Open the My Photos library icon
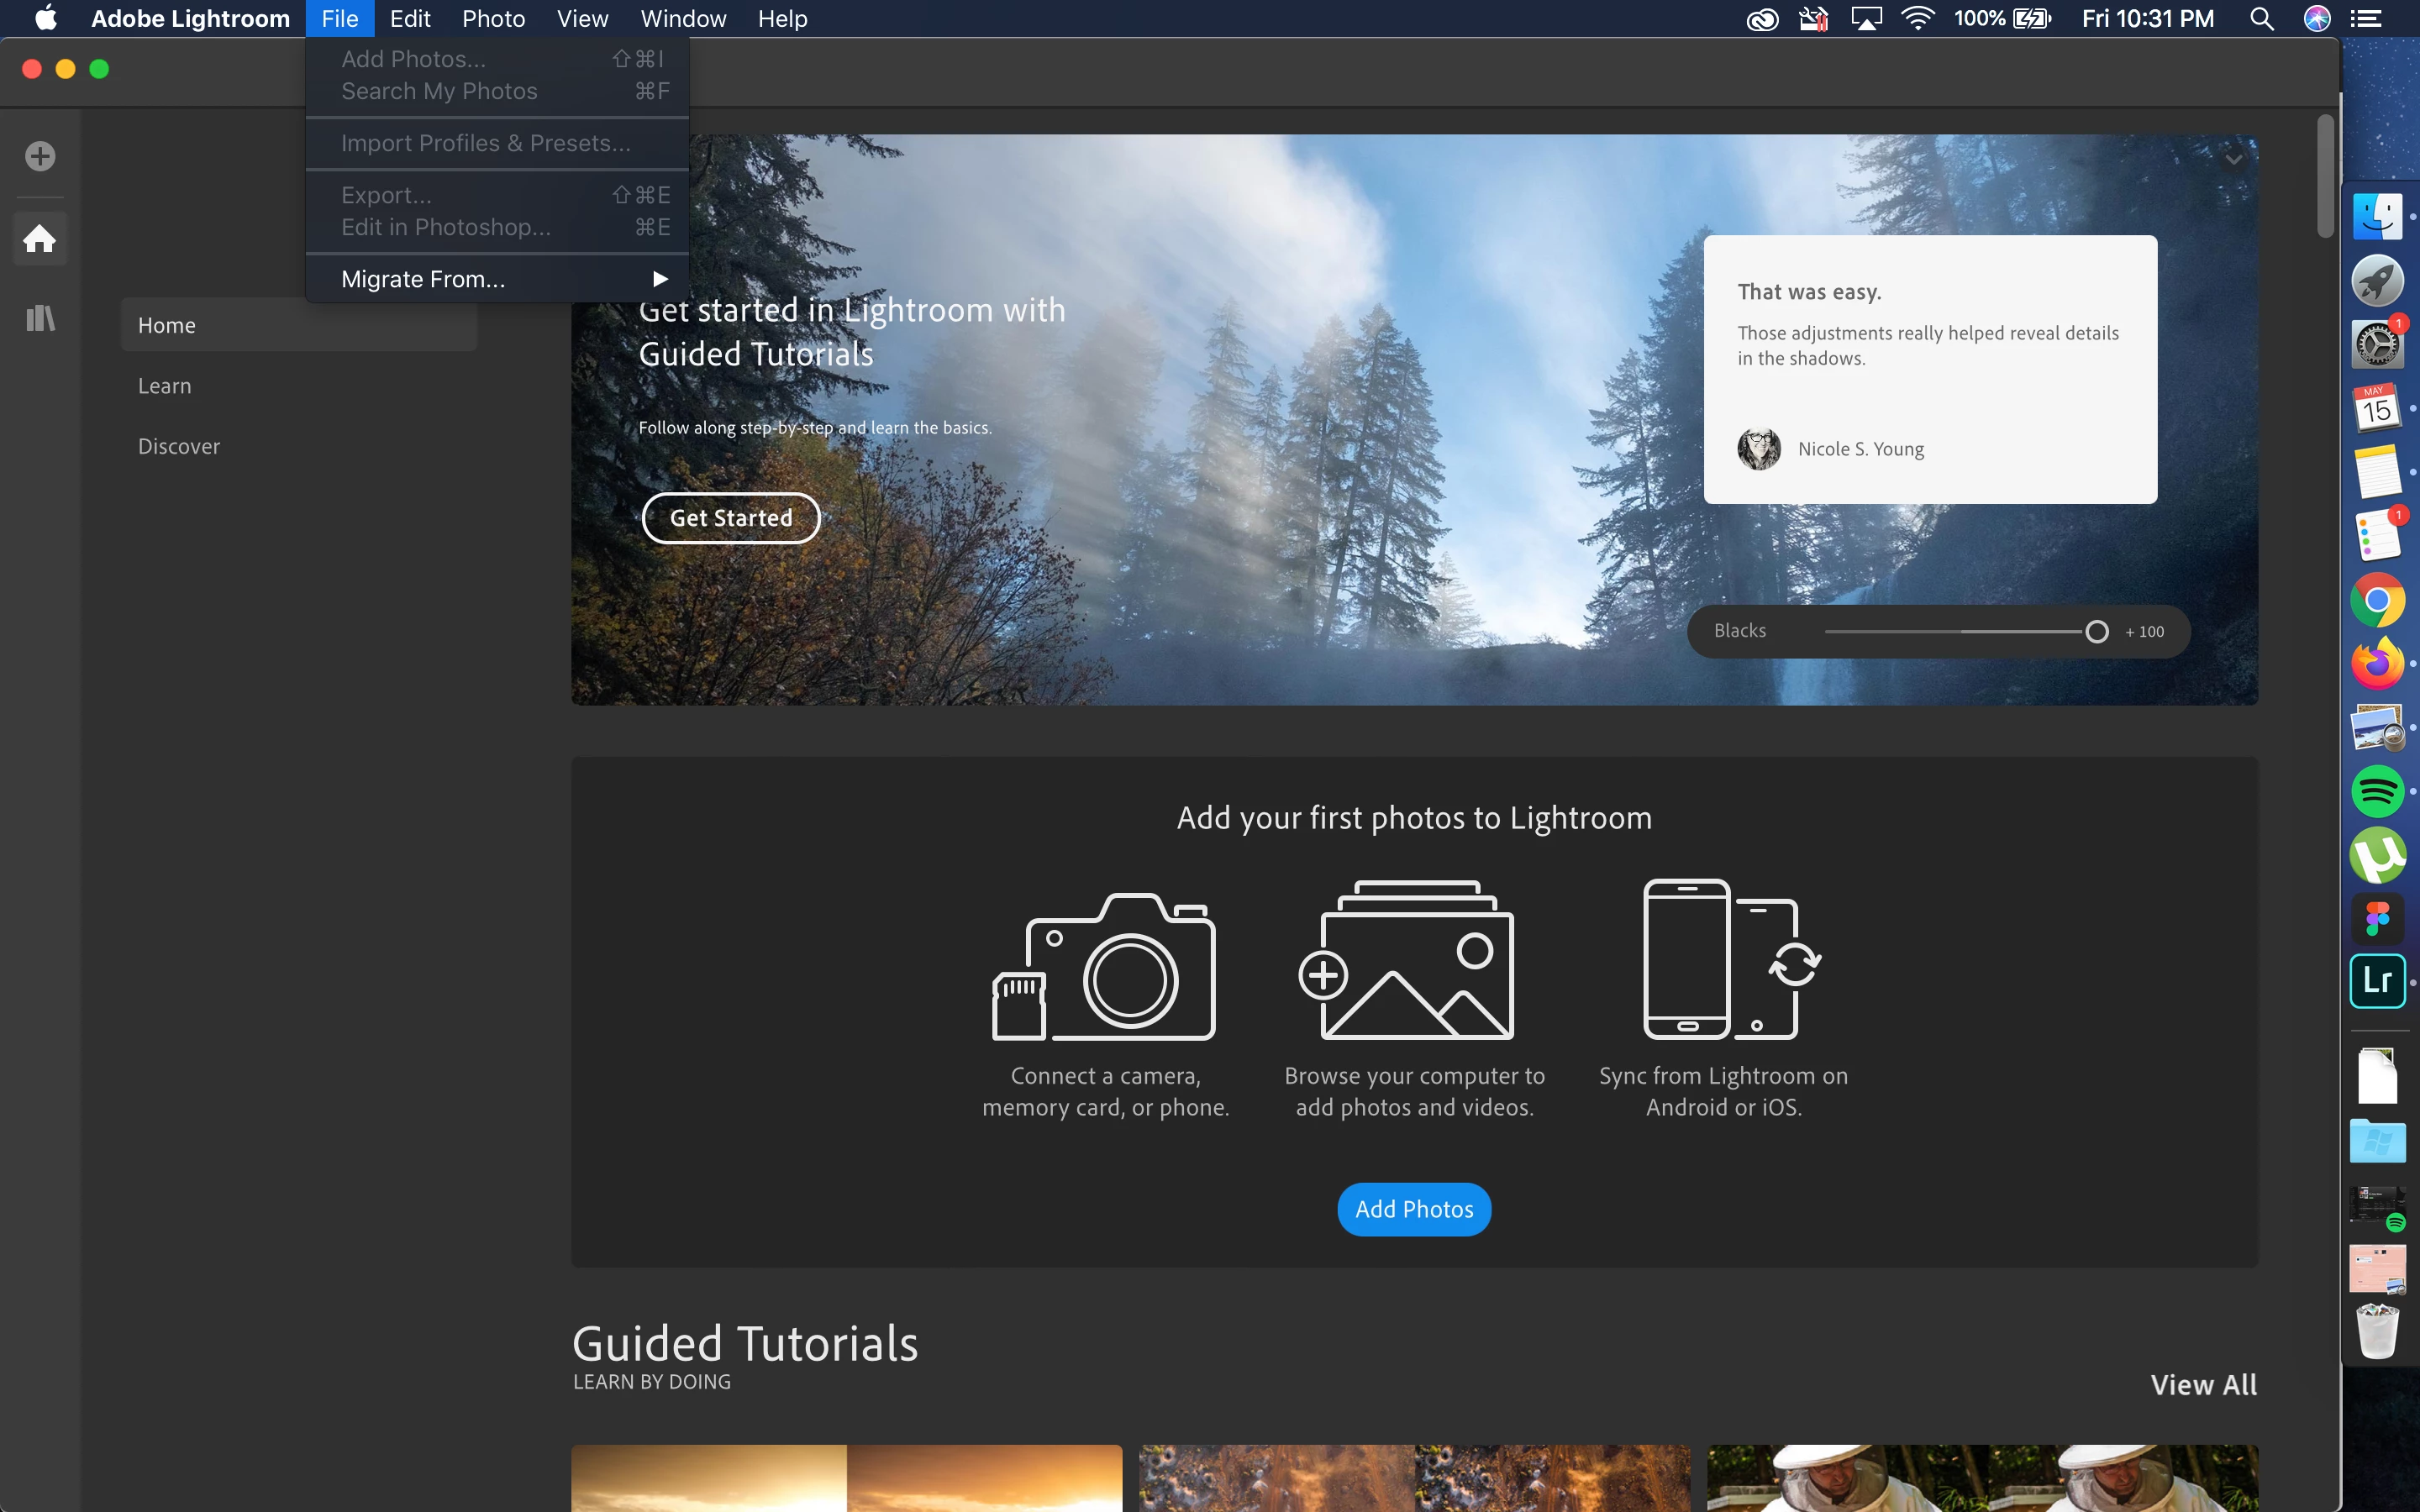Image resolution: width=2420 pixels, height=1512 pixels. click(x=40, y=319)
